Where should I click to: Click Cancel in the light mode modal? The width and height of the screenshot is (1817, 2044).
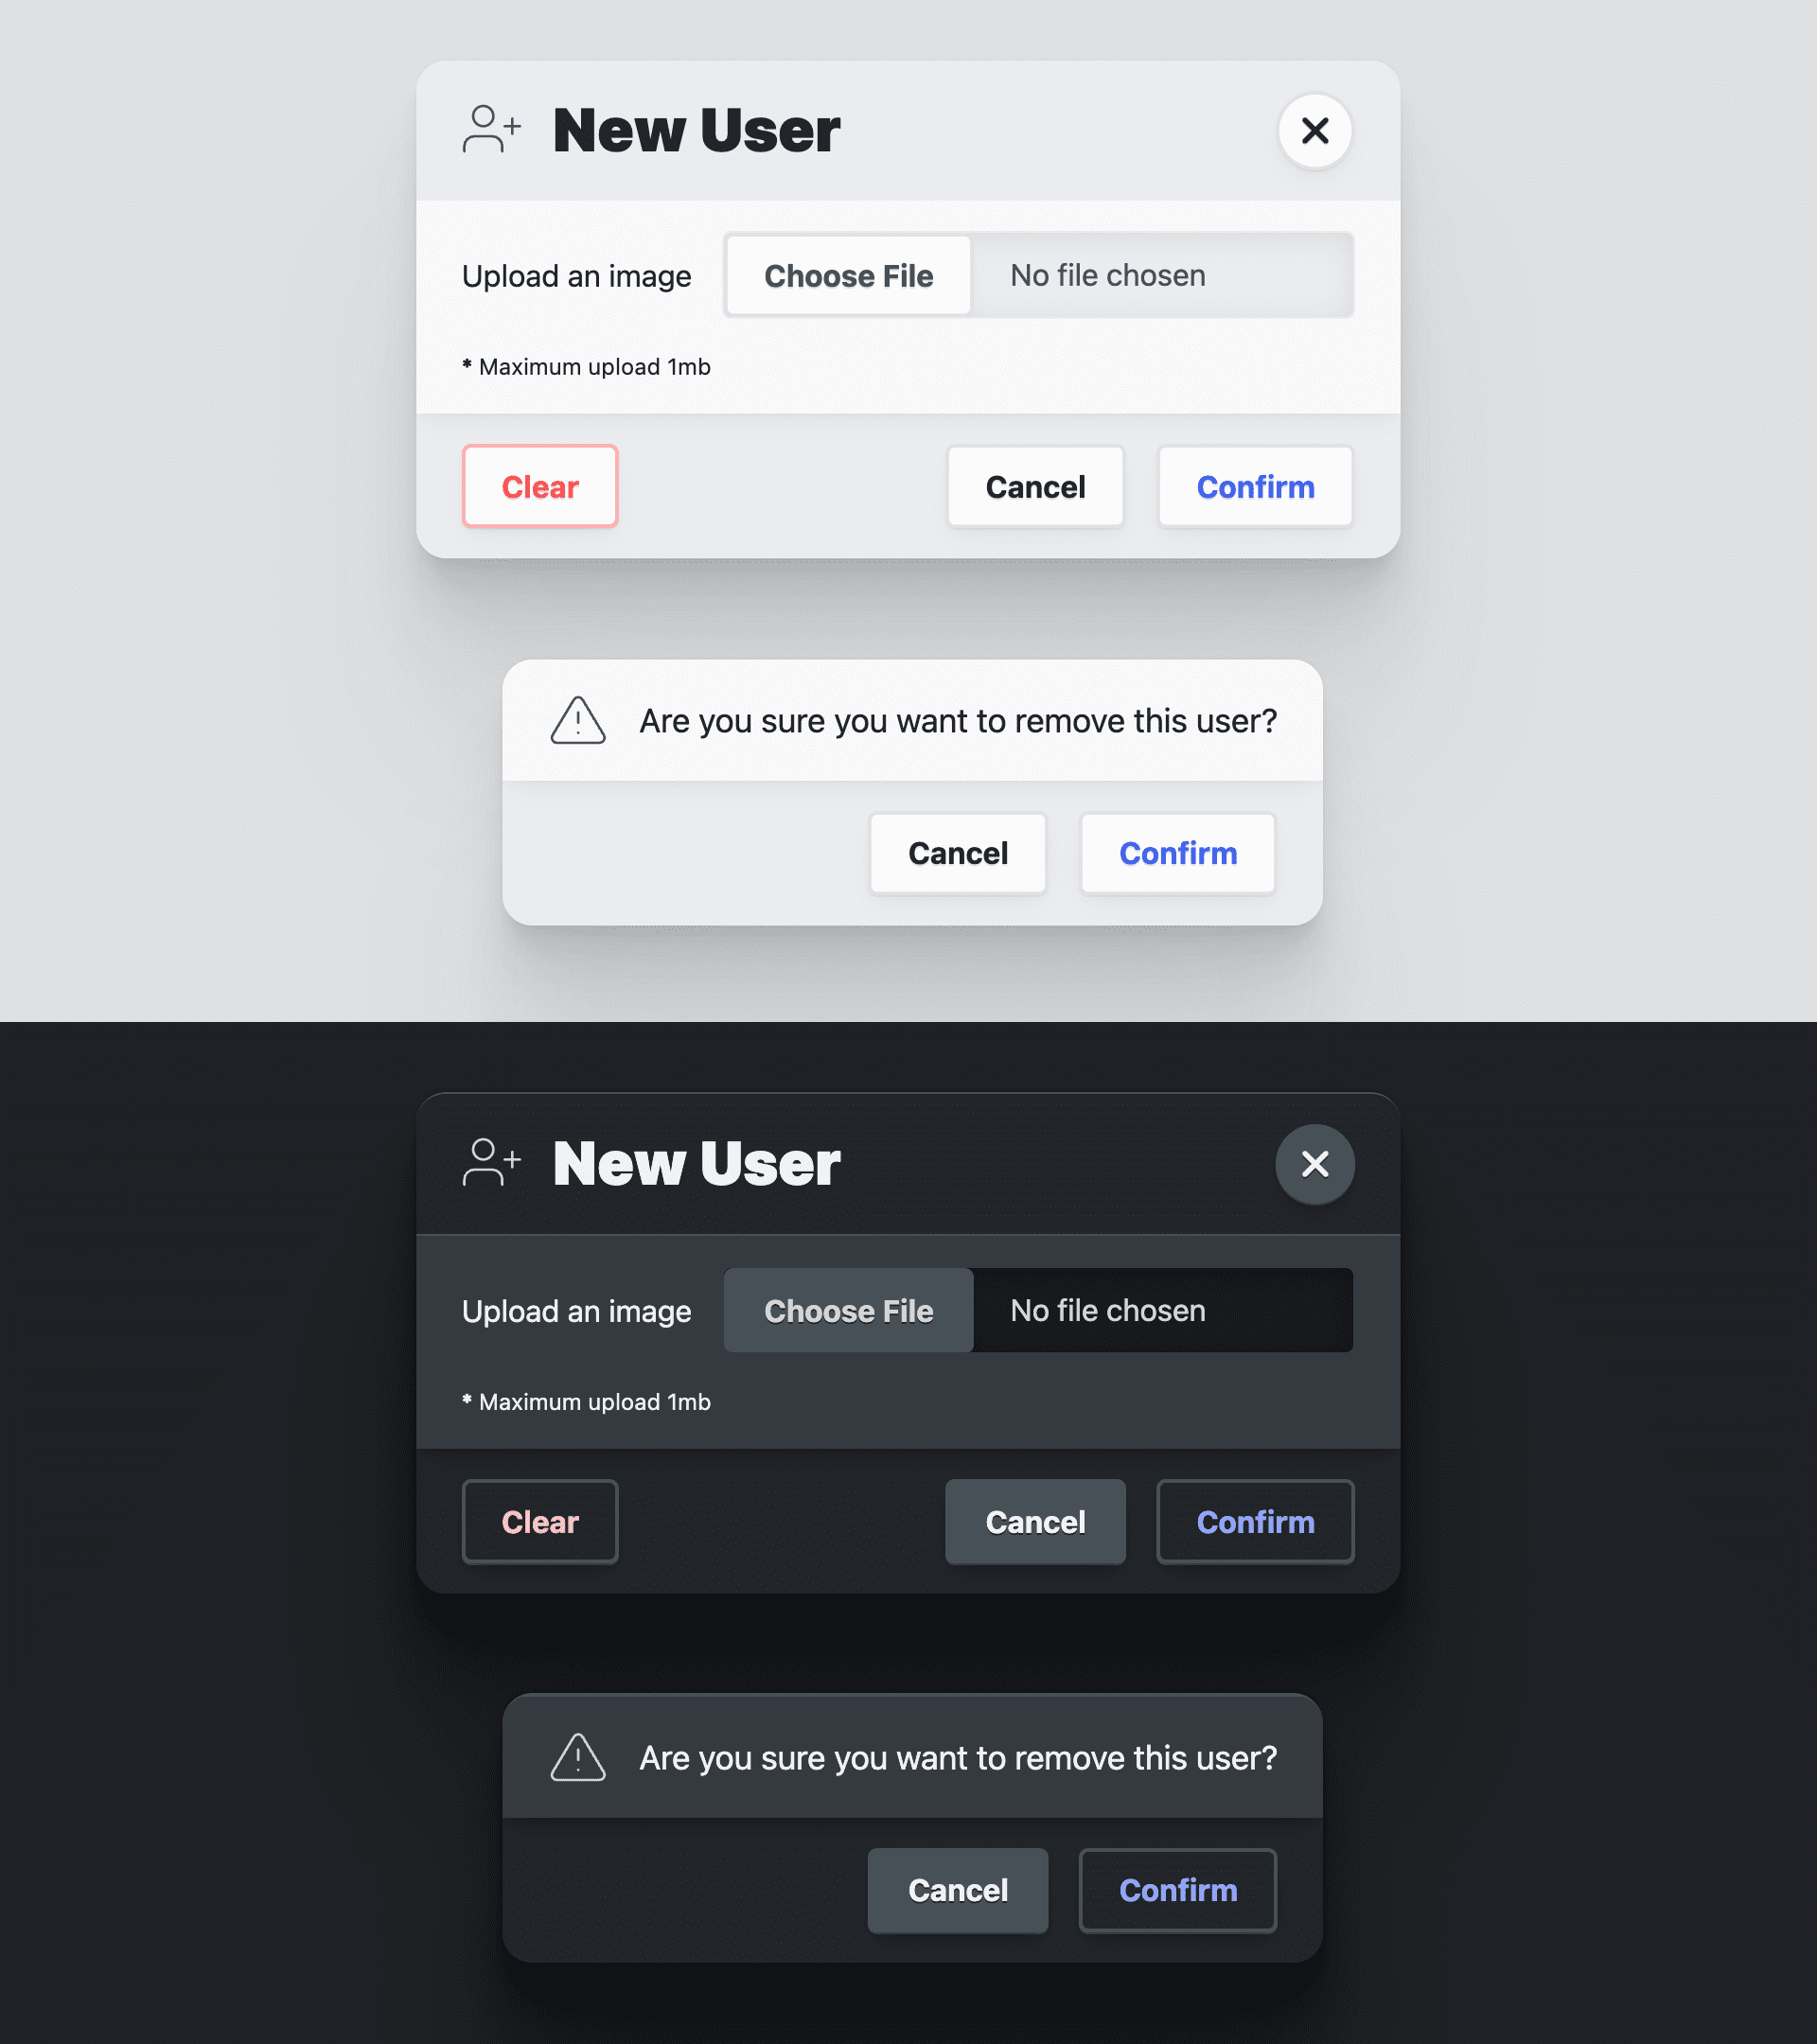pos(1034,487)
